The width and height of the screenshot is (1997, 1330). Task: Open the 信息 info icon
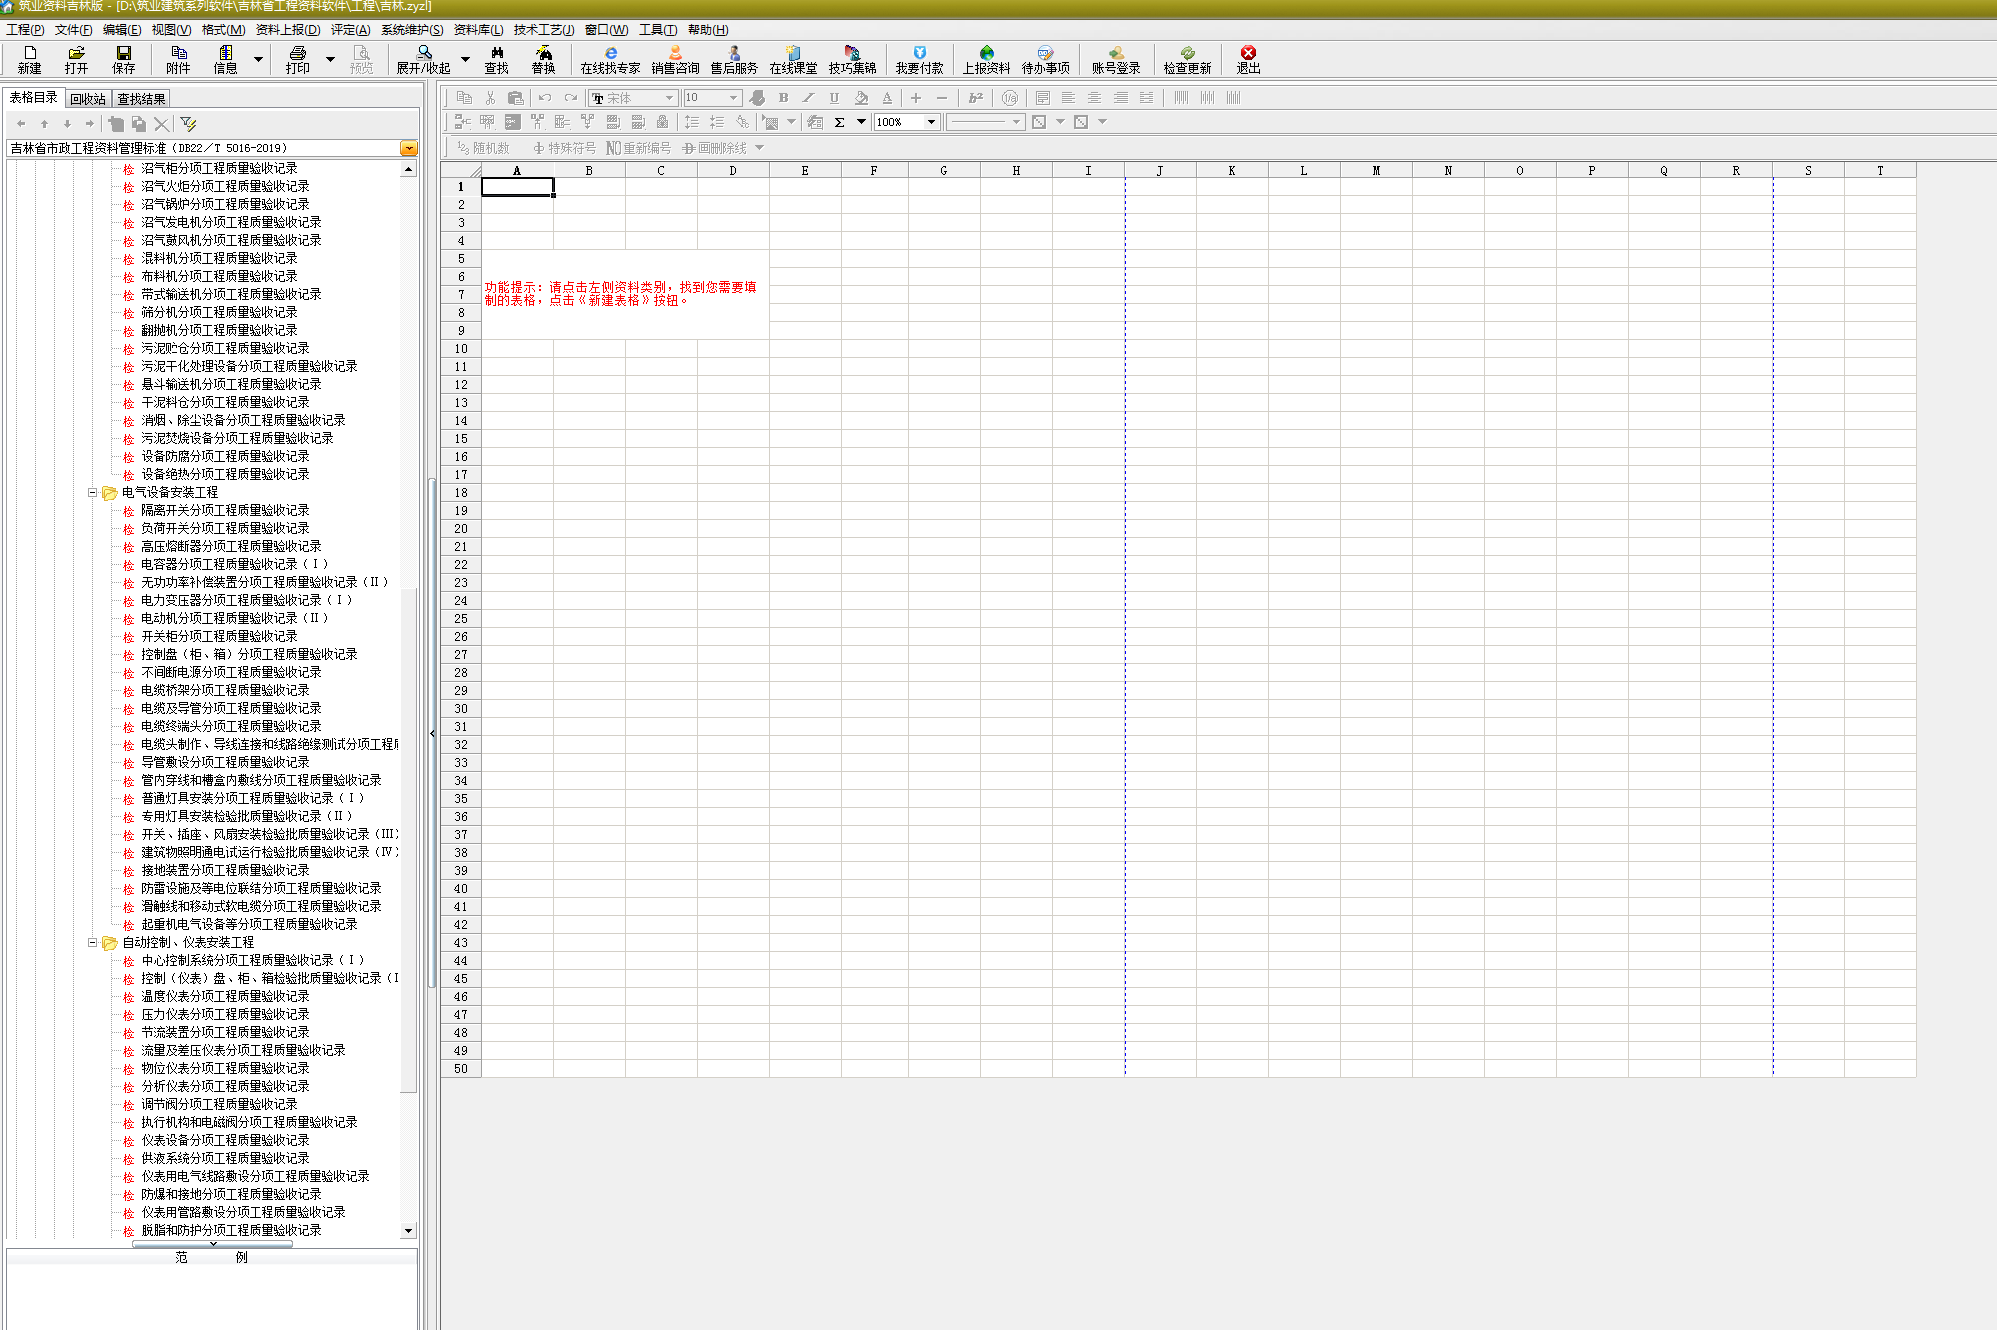tap(225, 60)
